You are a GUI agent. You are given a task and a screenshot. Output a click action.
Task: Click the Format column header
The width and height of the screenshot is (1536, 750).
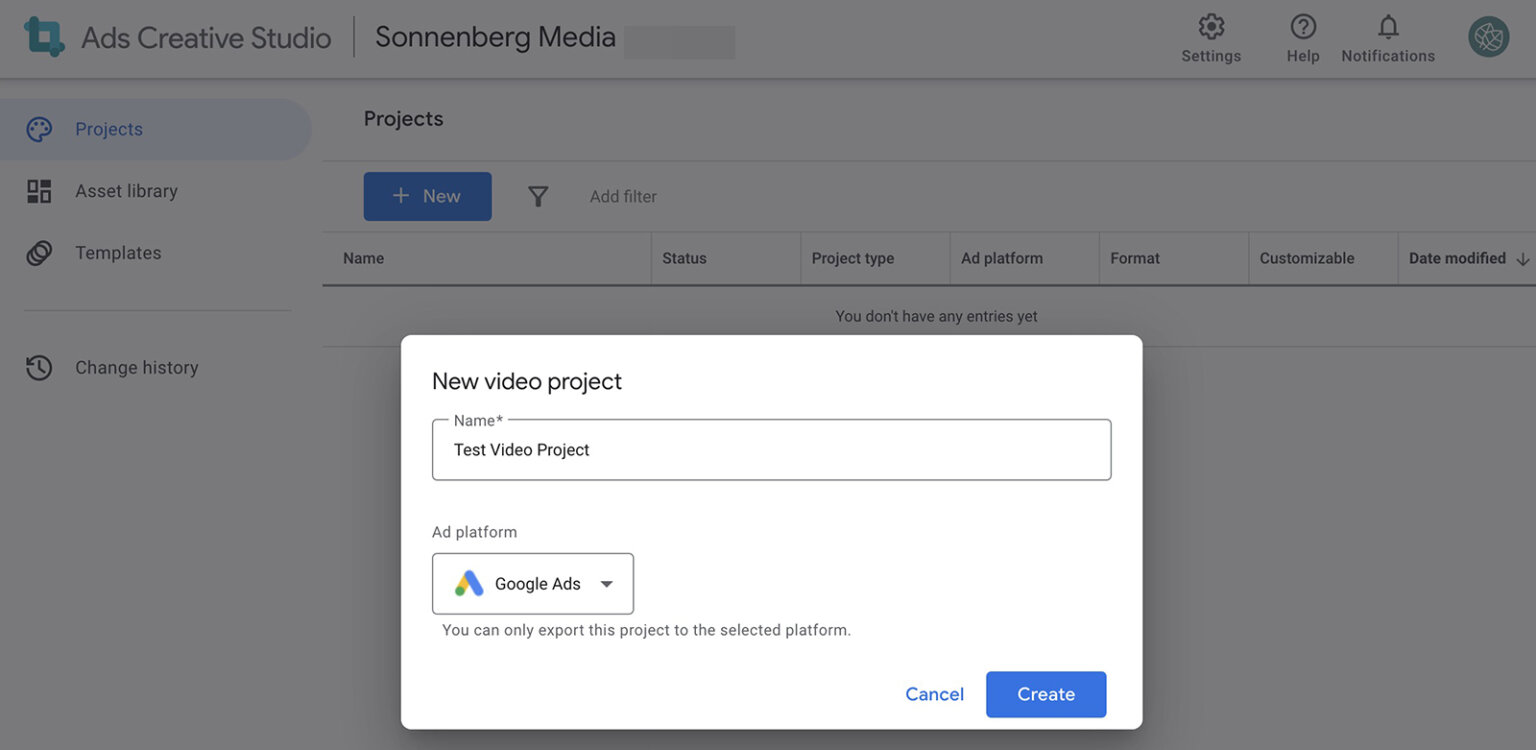pyautogui.click(x=1135, y=258)
